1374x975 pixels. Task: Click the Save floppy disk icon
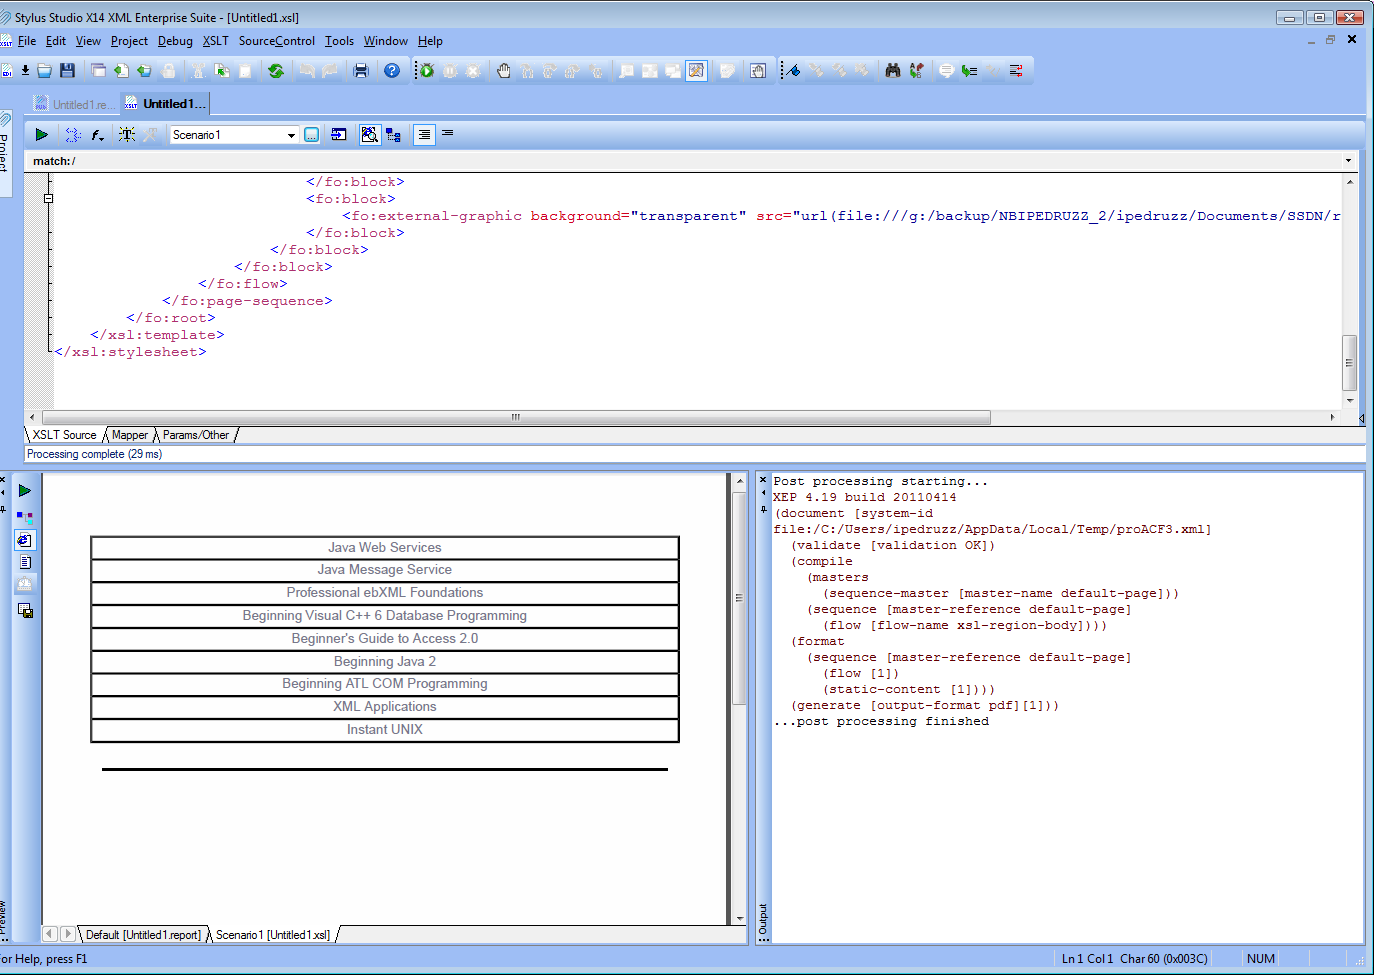click(x=67, y=70)
